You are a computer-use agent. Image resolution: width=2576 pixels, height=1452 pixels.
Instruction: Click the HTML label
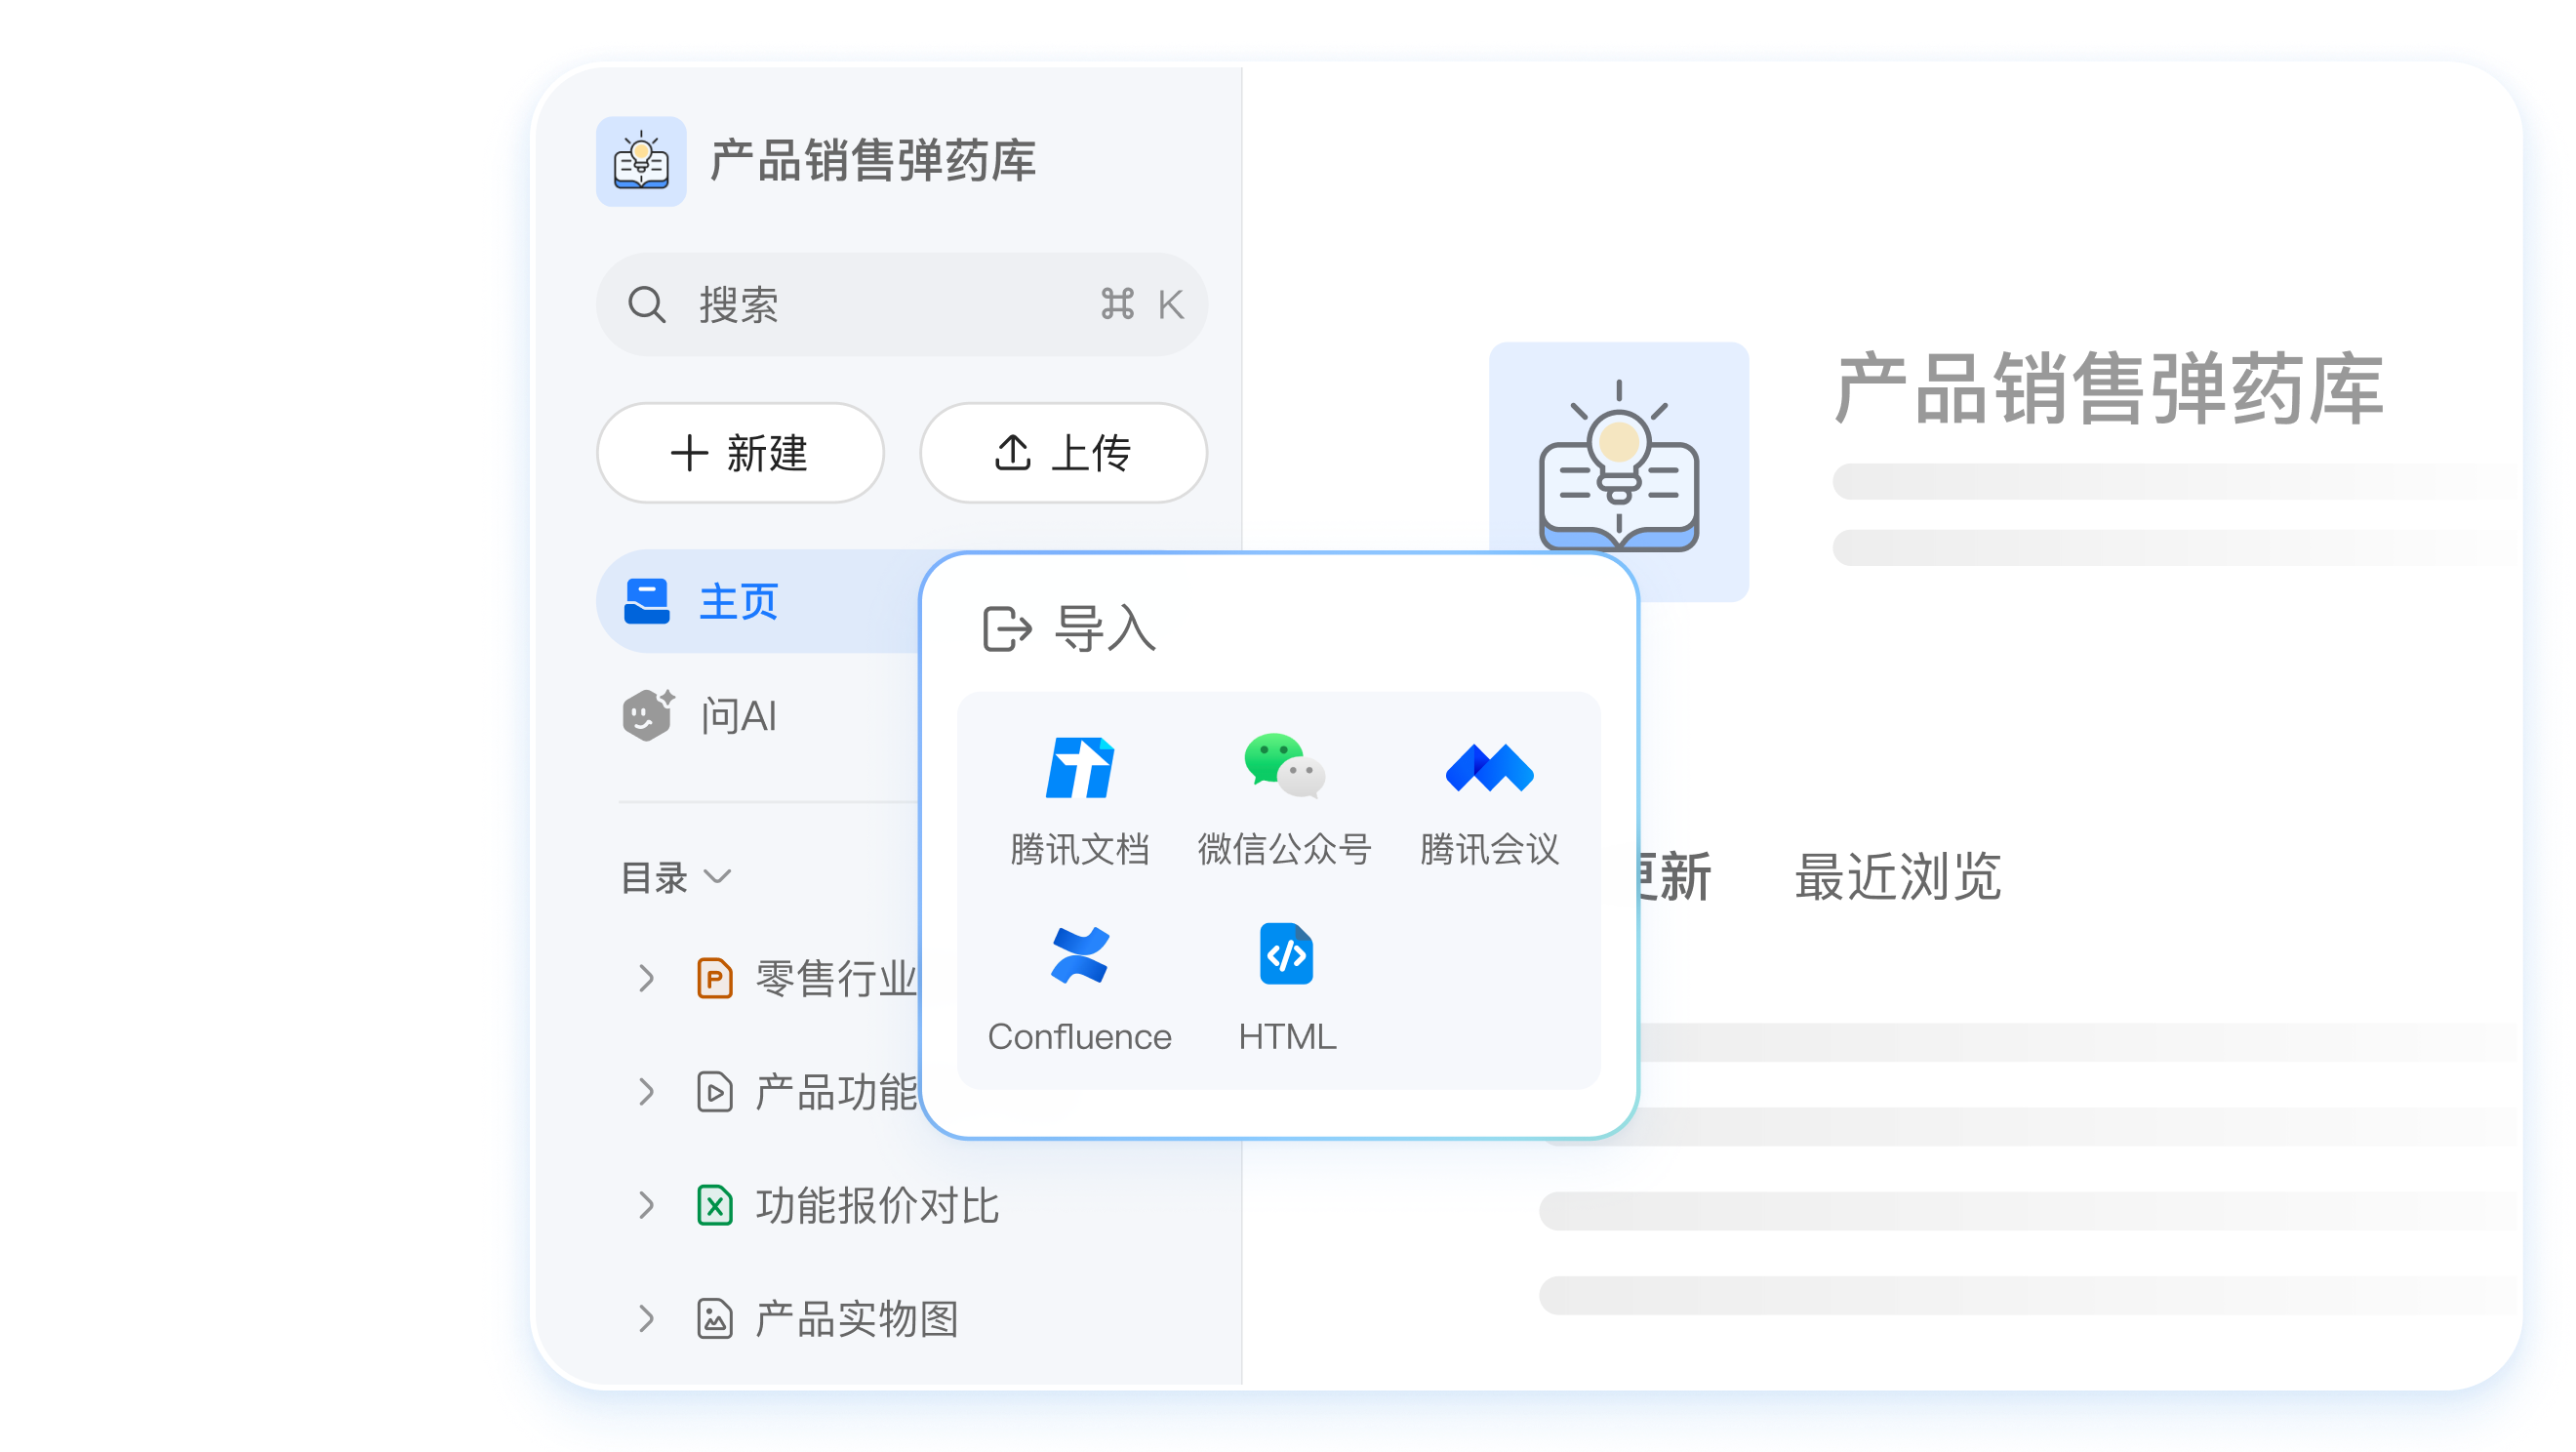tap(1287, 1037)
